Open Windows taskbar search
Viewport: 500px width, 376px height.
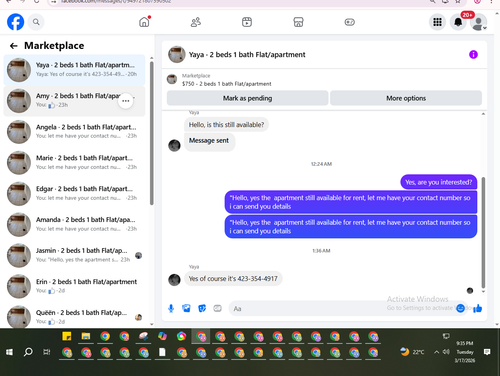(x=28, y=352)
